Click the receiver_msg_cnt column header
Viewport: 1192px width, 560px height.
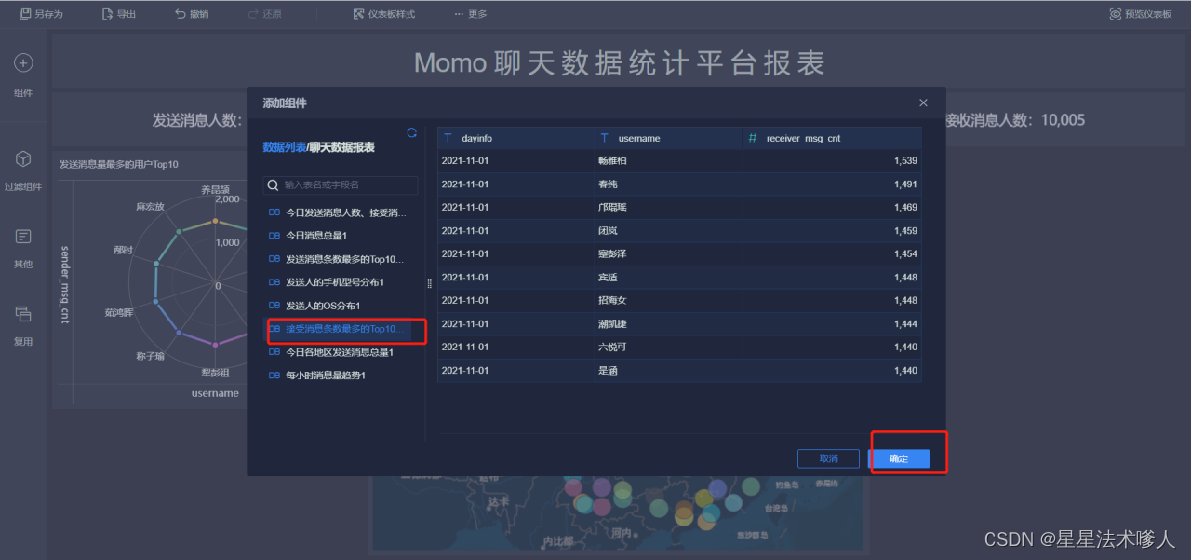[x=832, y=138]
